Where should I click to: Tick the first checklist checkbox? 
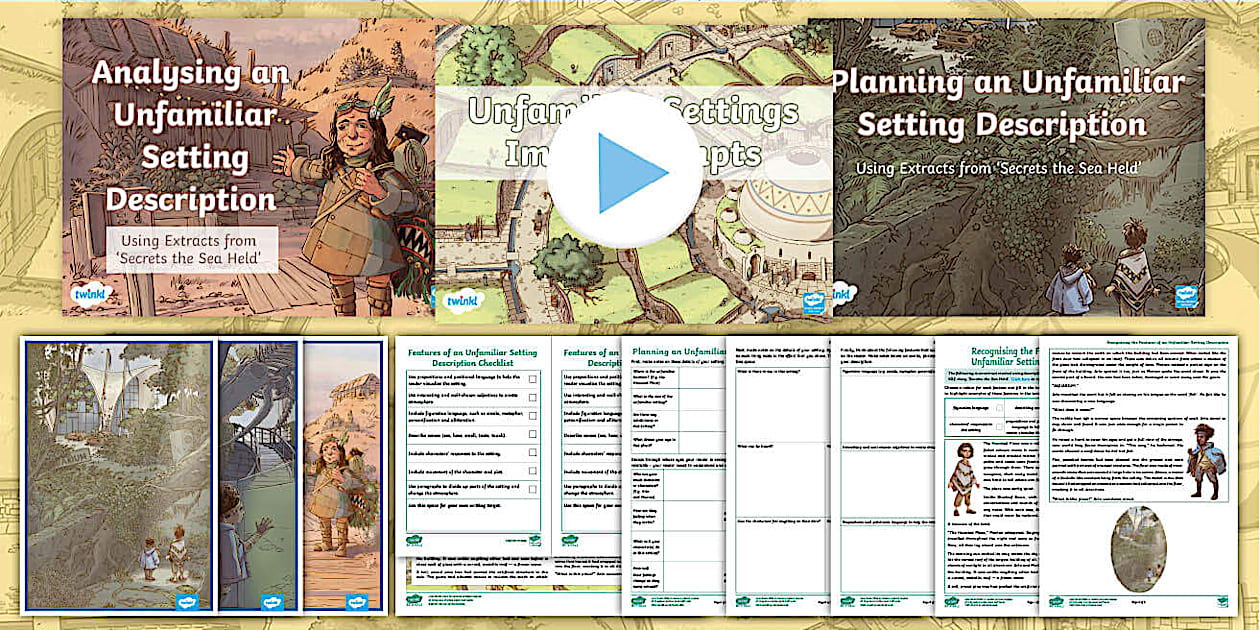(532, 379)
